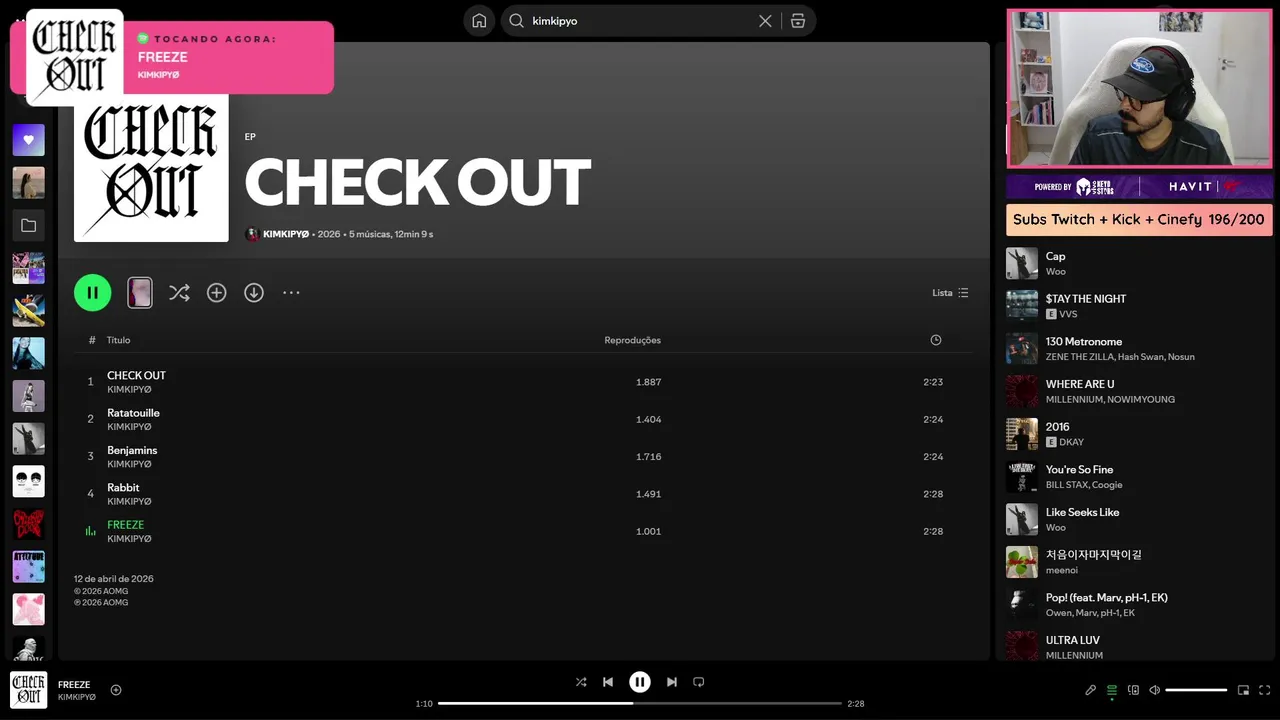Select the currently playing FREEZE track row

coord(523,531)
